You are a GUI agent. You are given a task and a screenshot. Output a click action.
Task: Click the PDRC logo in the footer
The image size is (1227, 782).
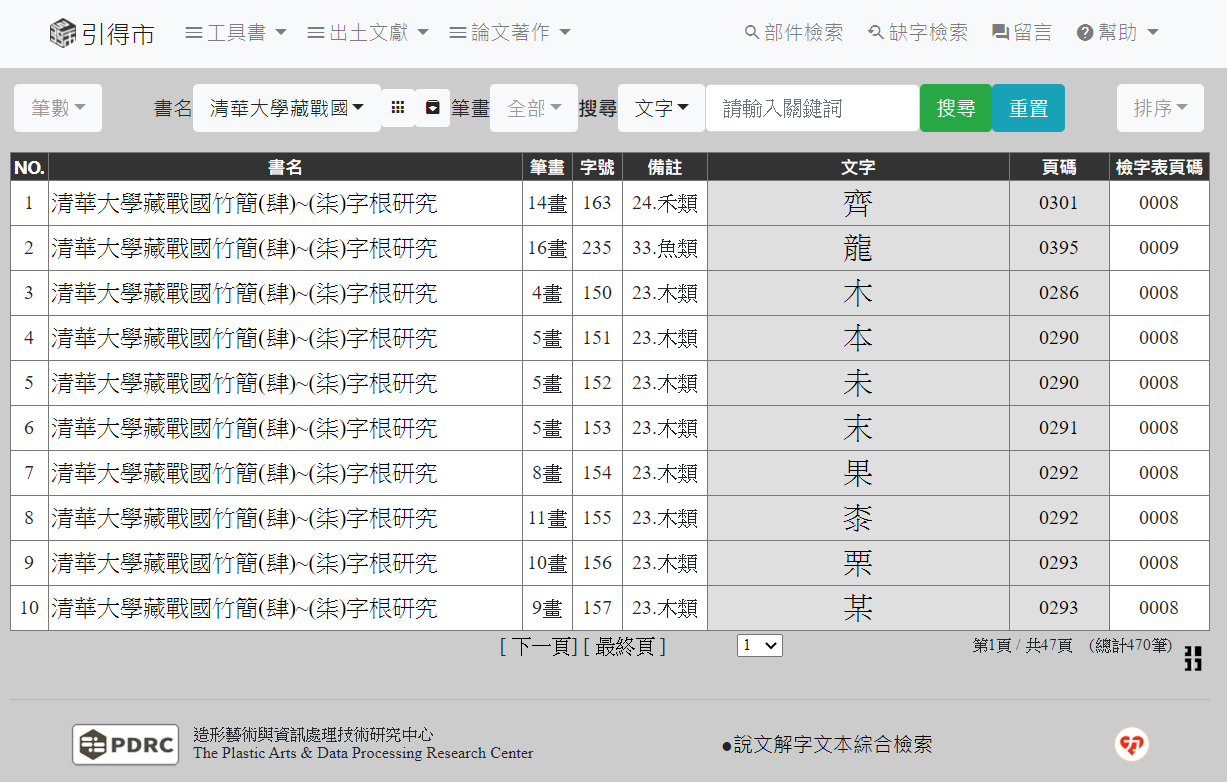126,744
